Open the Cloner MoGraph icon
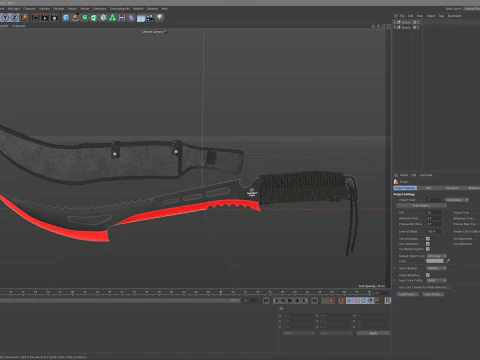Viewport: 480px width, 360px height. pyautogui.click(x=103, y=17)
